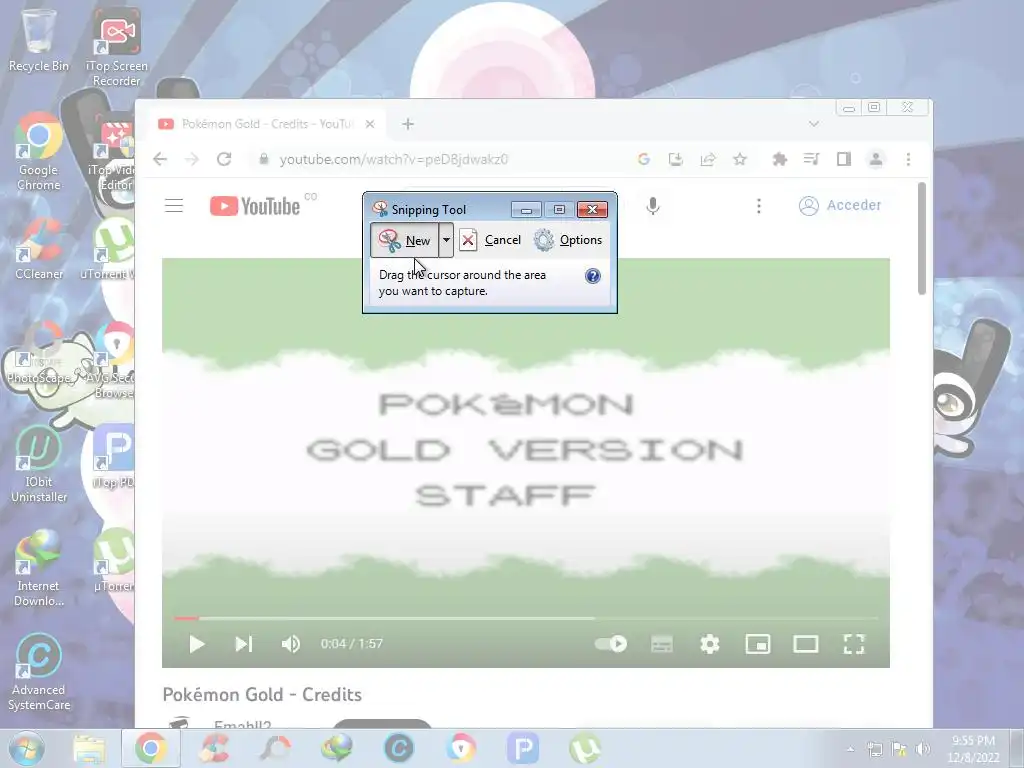Screen dimensions: 1024x768
Task: Open Snipping Tool Options
Action: pyautogui.click(x=568, y=240)
